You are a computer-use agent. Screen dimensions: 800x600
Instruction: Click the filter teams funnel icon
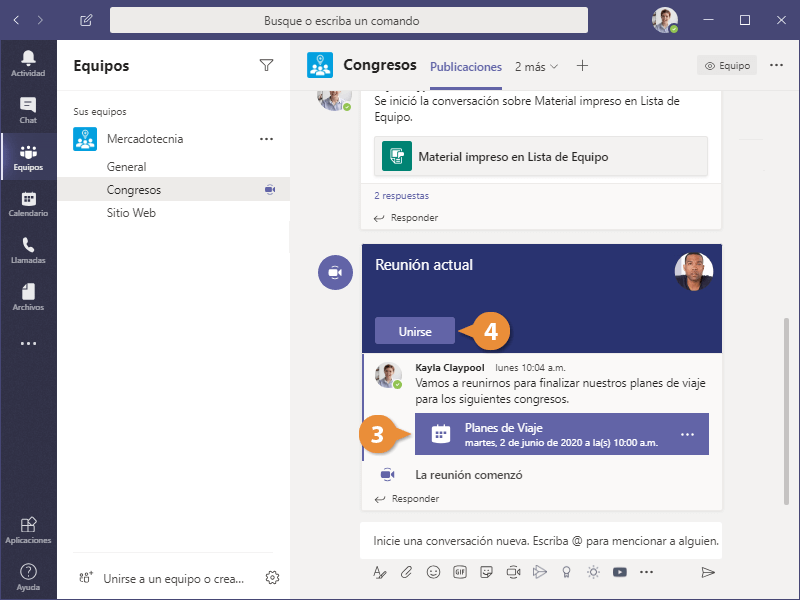tap(266, 66)
